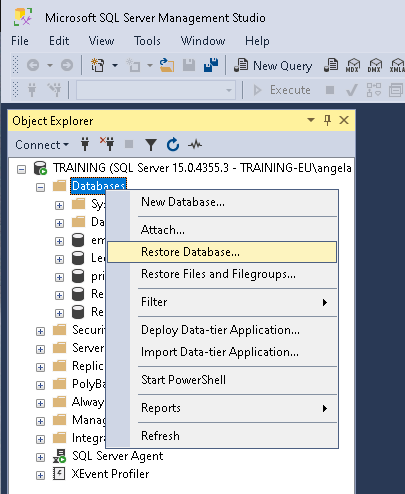Image resolution: width=405 pixels, height=494 pixels.
Task: Select SQL Server Agent in tree
Action: pyautogui.click(x=118, y=456)
